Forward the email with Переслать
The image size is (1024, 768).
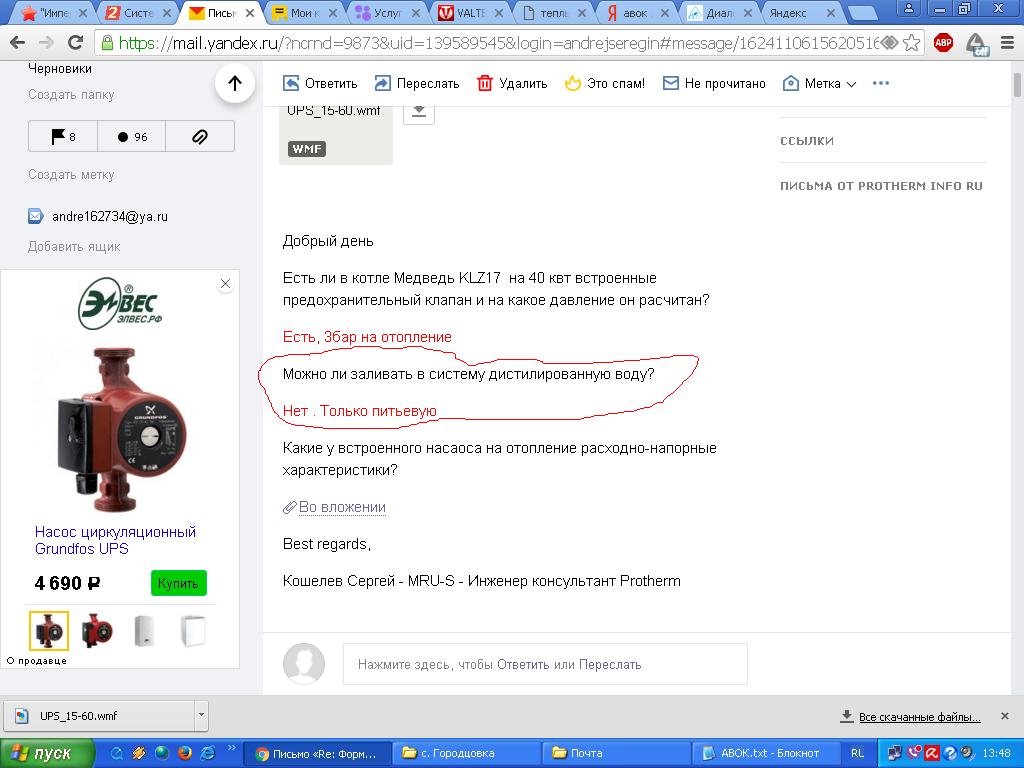(416, 84)
